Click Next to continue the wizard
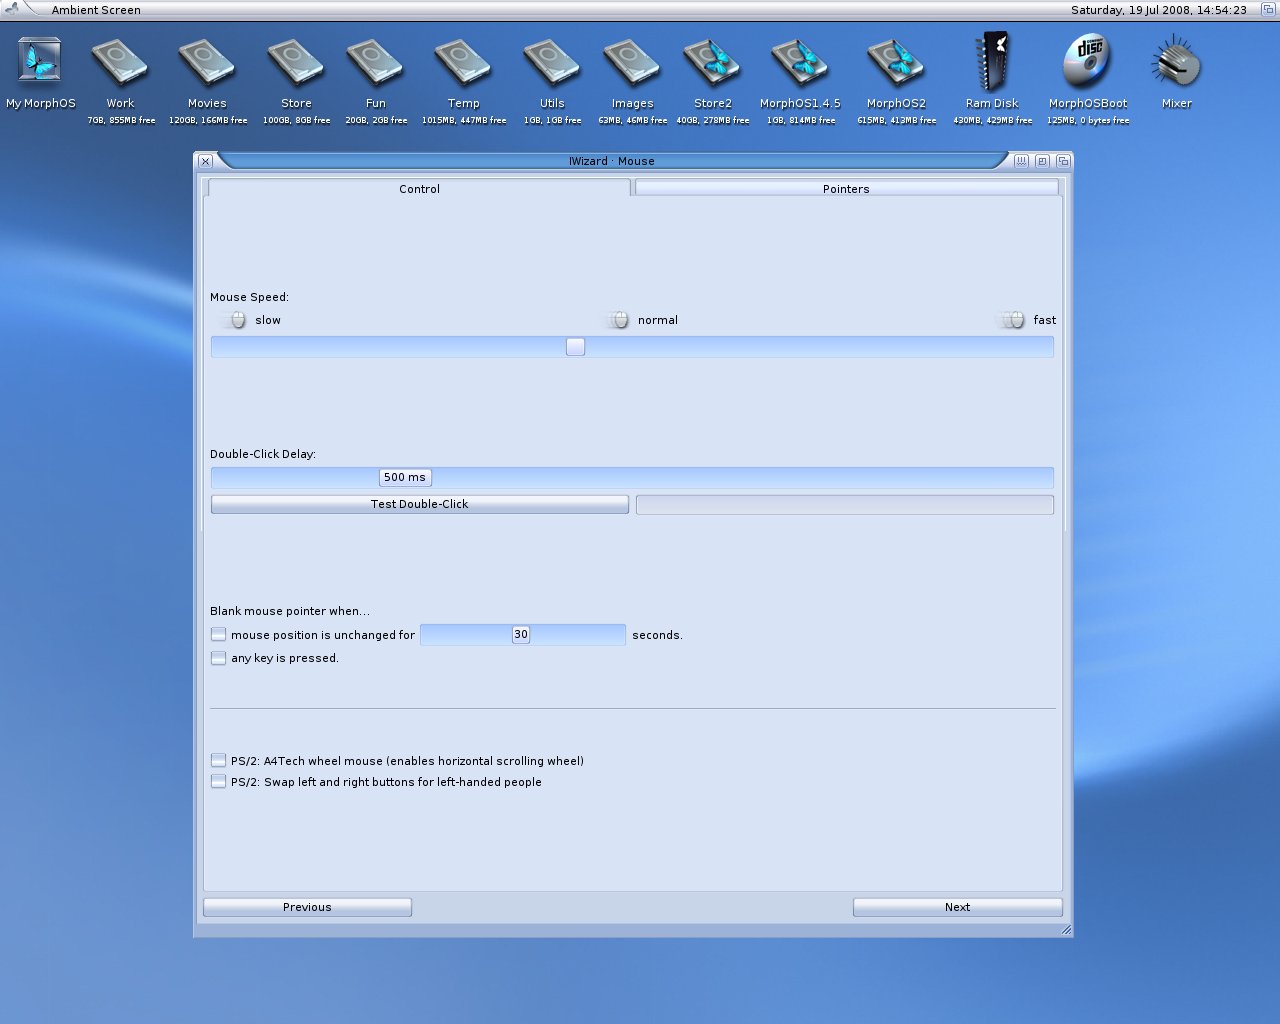This screenshot has height=1024, width=1280. click(956, 907)
